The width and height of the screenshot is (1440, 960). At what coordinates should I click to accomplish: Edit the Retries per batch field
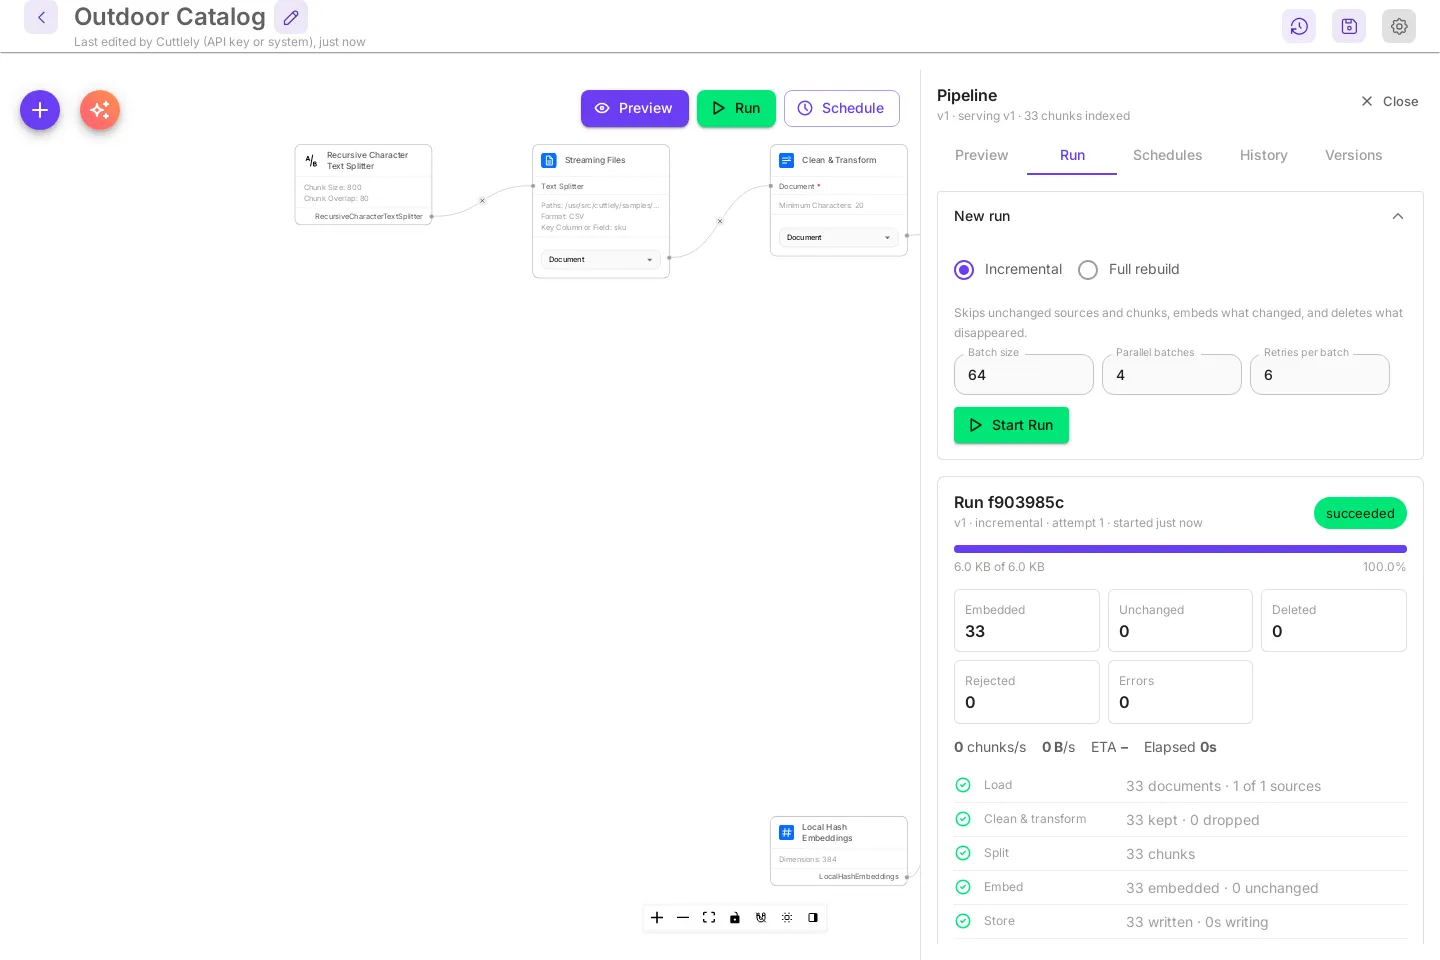1320,375
